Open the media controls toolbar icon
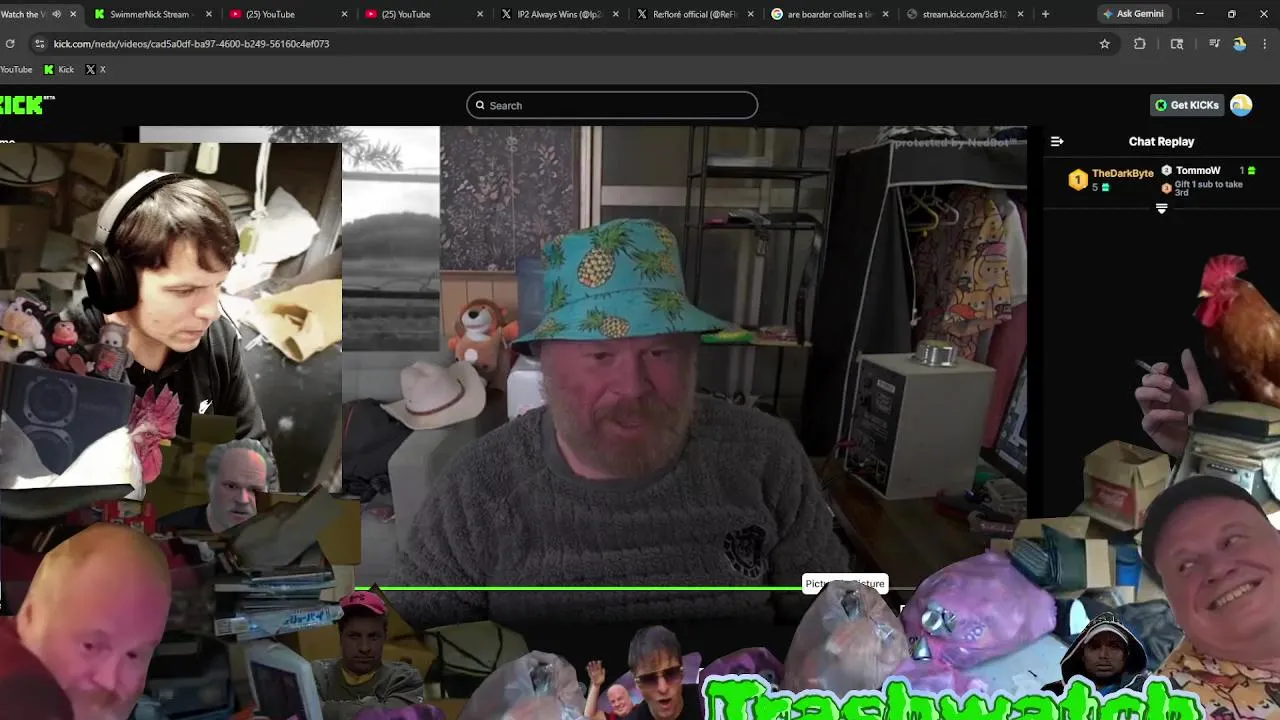Viewport: 1280px width, 720px height. click(x=1214, y=44)
